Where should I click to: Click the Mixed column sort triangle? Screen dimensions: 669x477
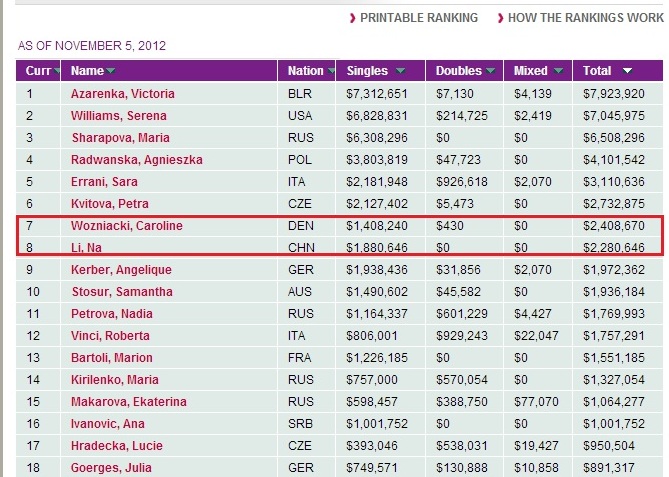tap(558, 71)
